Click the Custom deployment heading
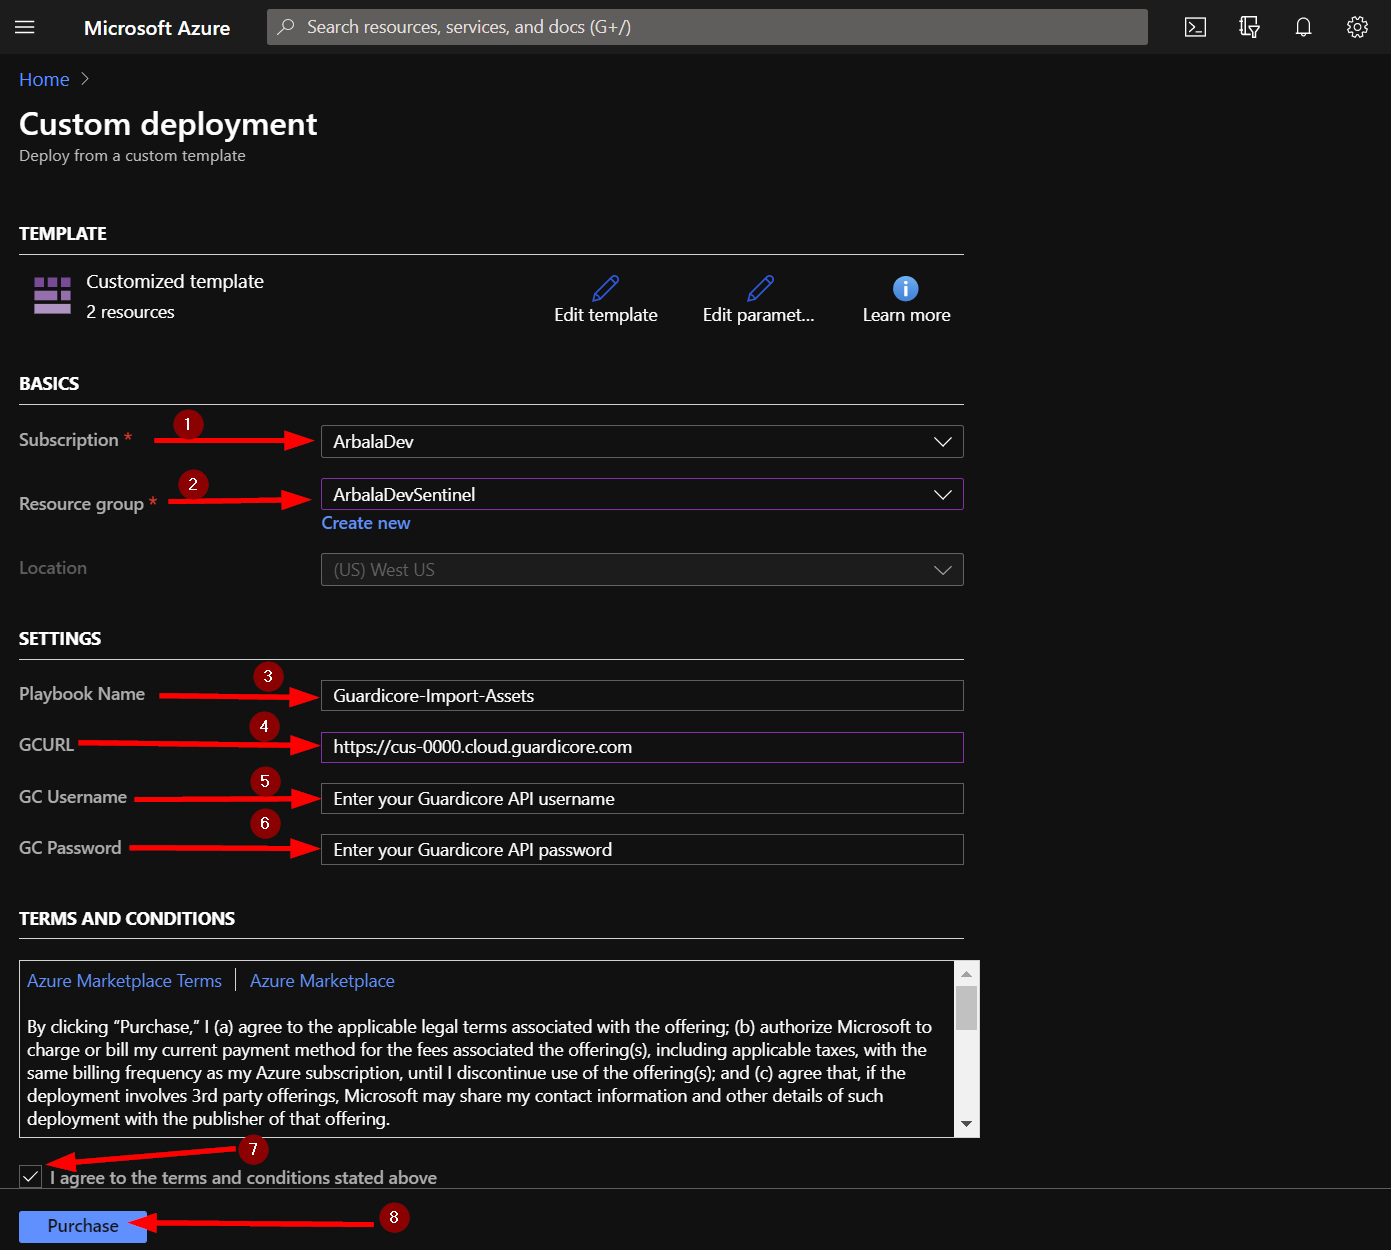The height and width of the screenshot is (1250, 1391). [168, 124]
